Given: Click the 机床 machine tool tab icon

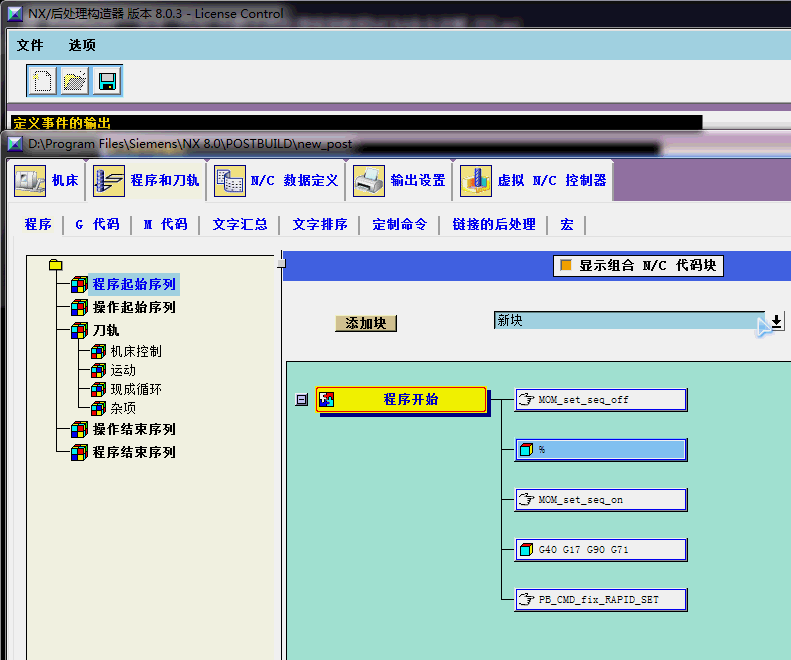Looking at the screenshot, I should click(x=30, y=181).
